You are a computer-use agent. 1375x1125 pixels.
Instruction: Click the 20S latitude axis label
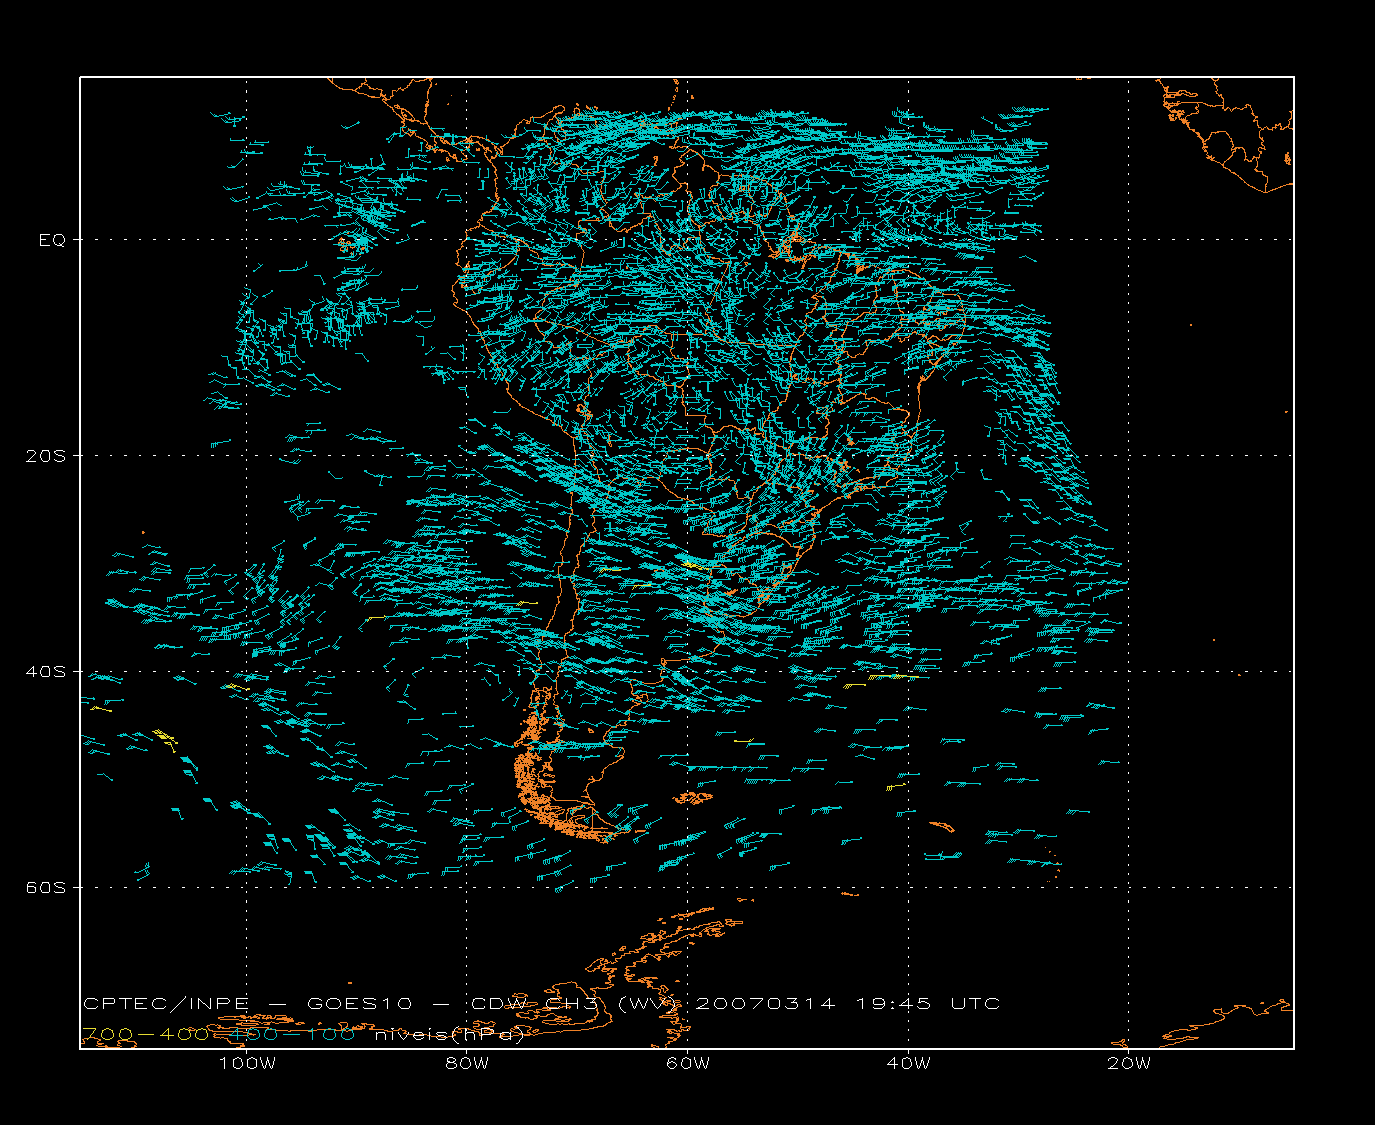(45, 456)
